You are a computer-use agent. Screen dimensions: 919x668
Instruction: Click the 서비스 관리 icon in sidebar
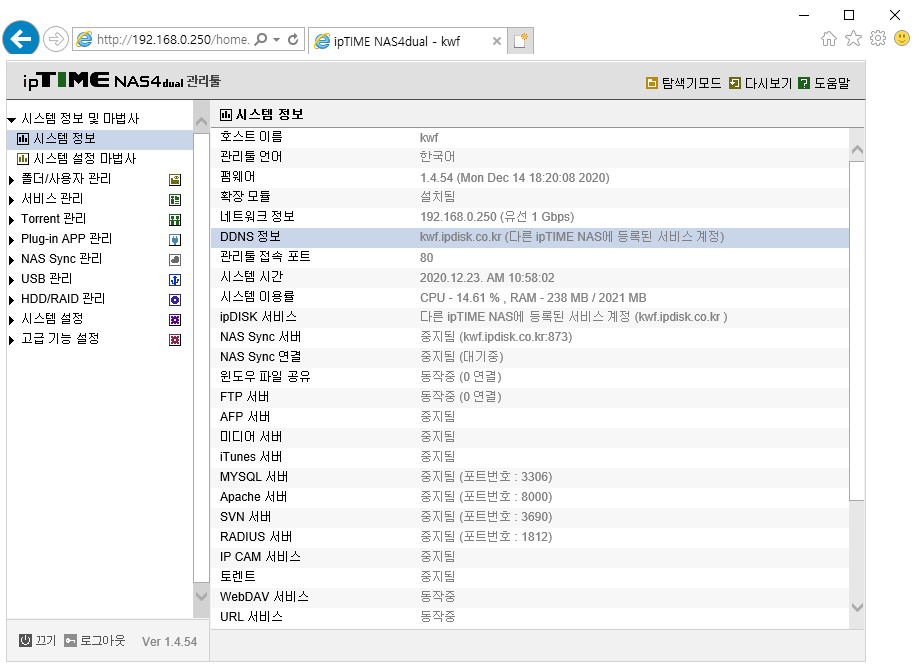(x=175, y=200)
